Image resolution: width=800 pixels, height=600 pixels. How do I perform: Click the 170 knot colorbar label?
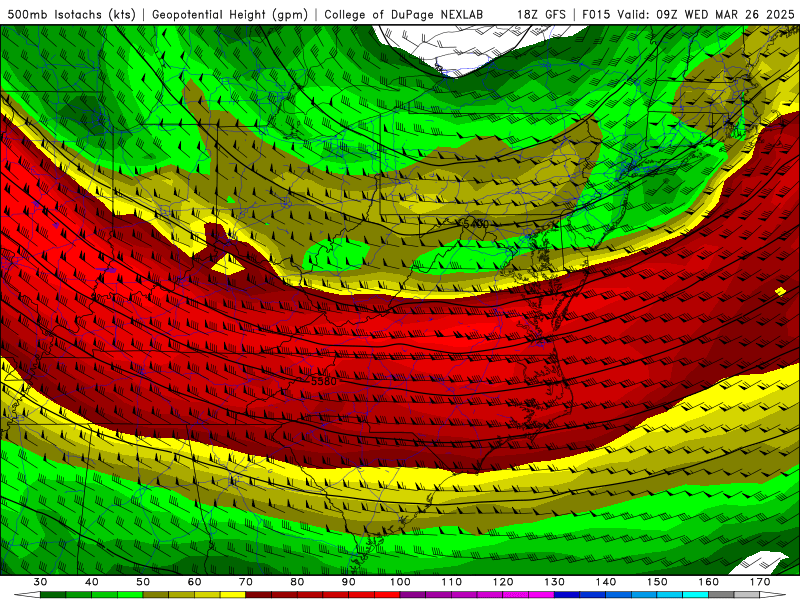(760, 582)
